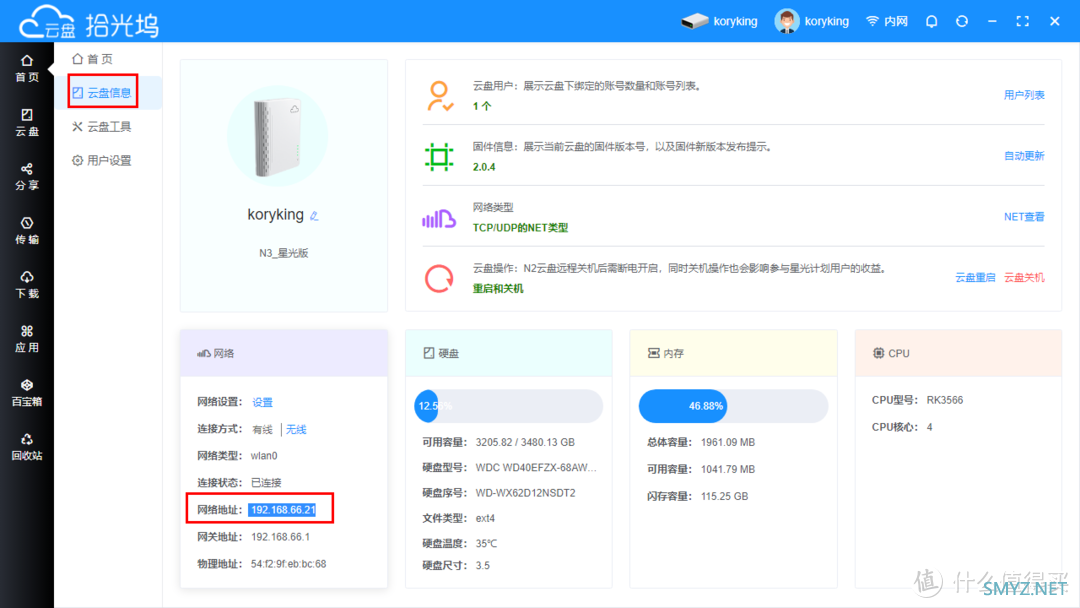Select 用户设置 menu item

102,160
